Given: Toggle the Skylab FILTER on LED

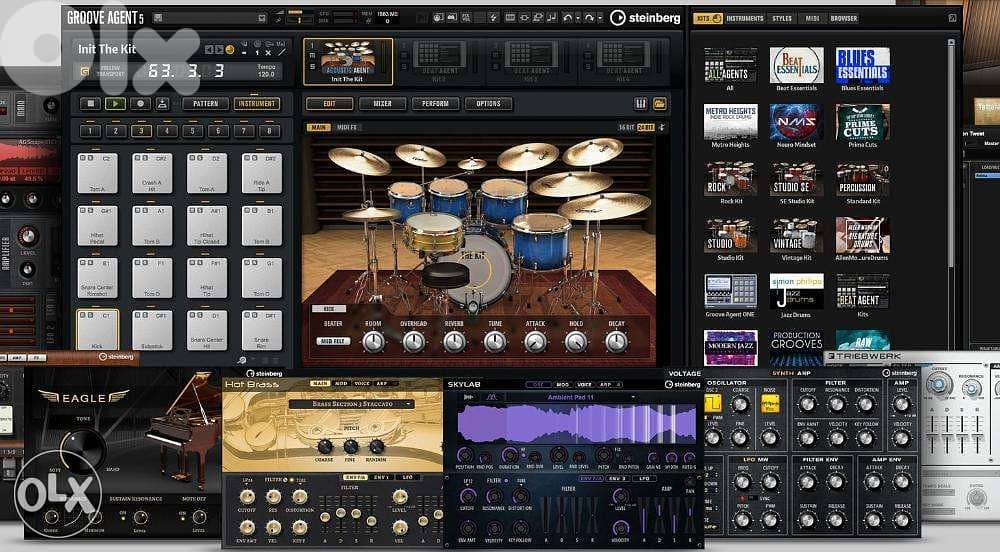Looking at the screenshot, I should tap(506, 481).
